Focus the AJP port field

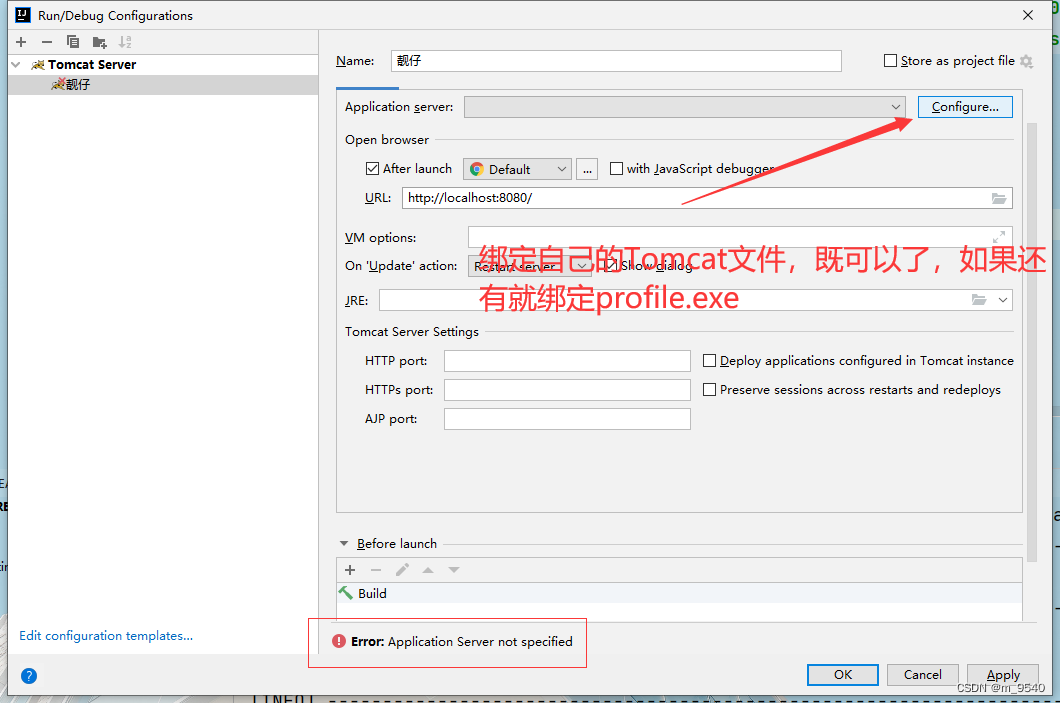point(567,418)
